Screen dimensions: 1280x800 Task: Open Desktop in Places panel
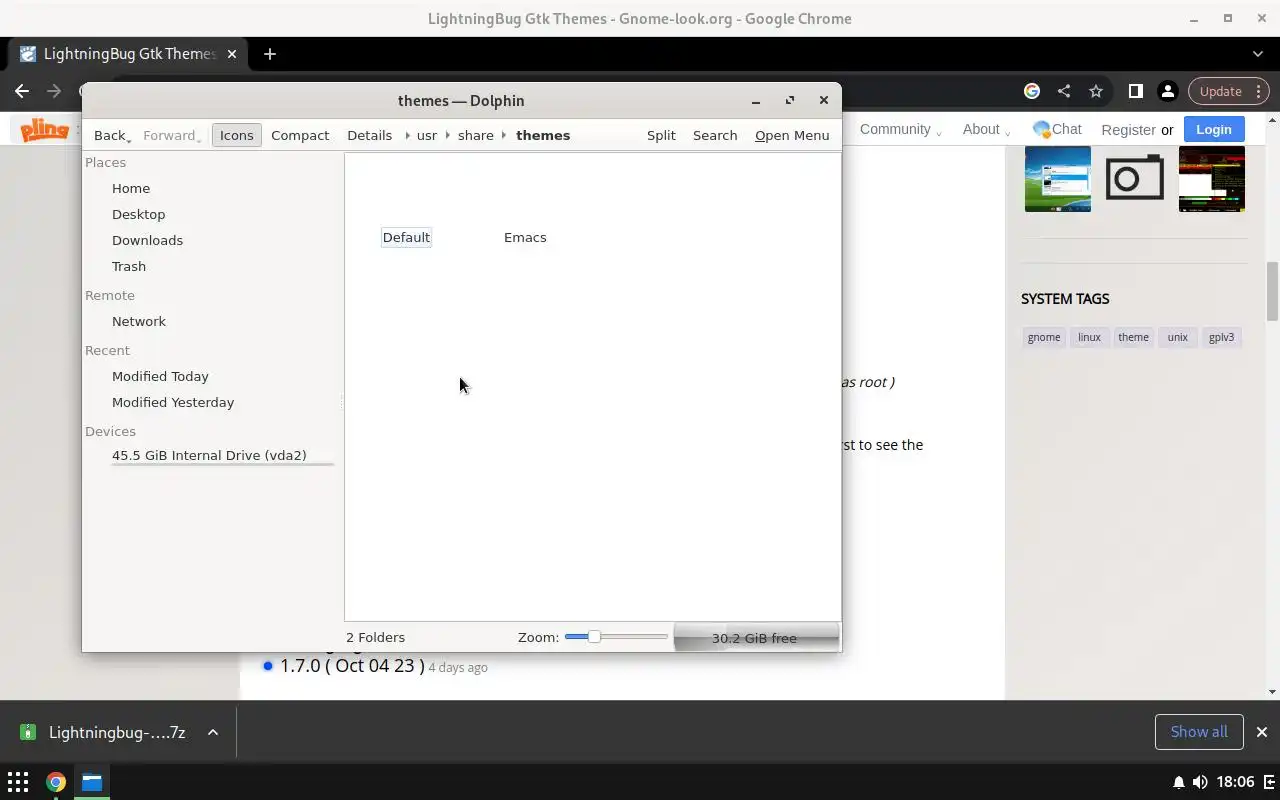[139, 214]
